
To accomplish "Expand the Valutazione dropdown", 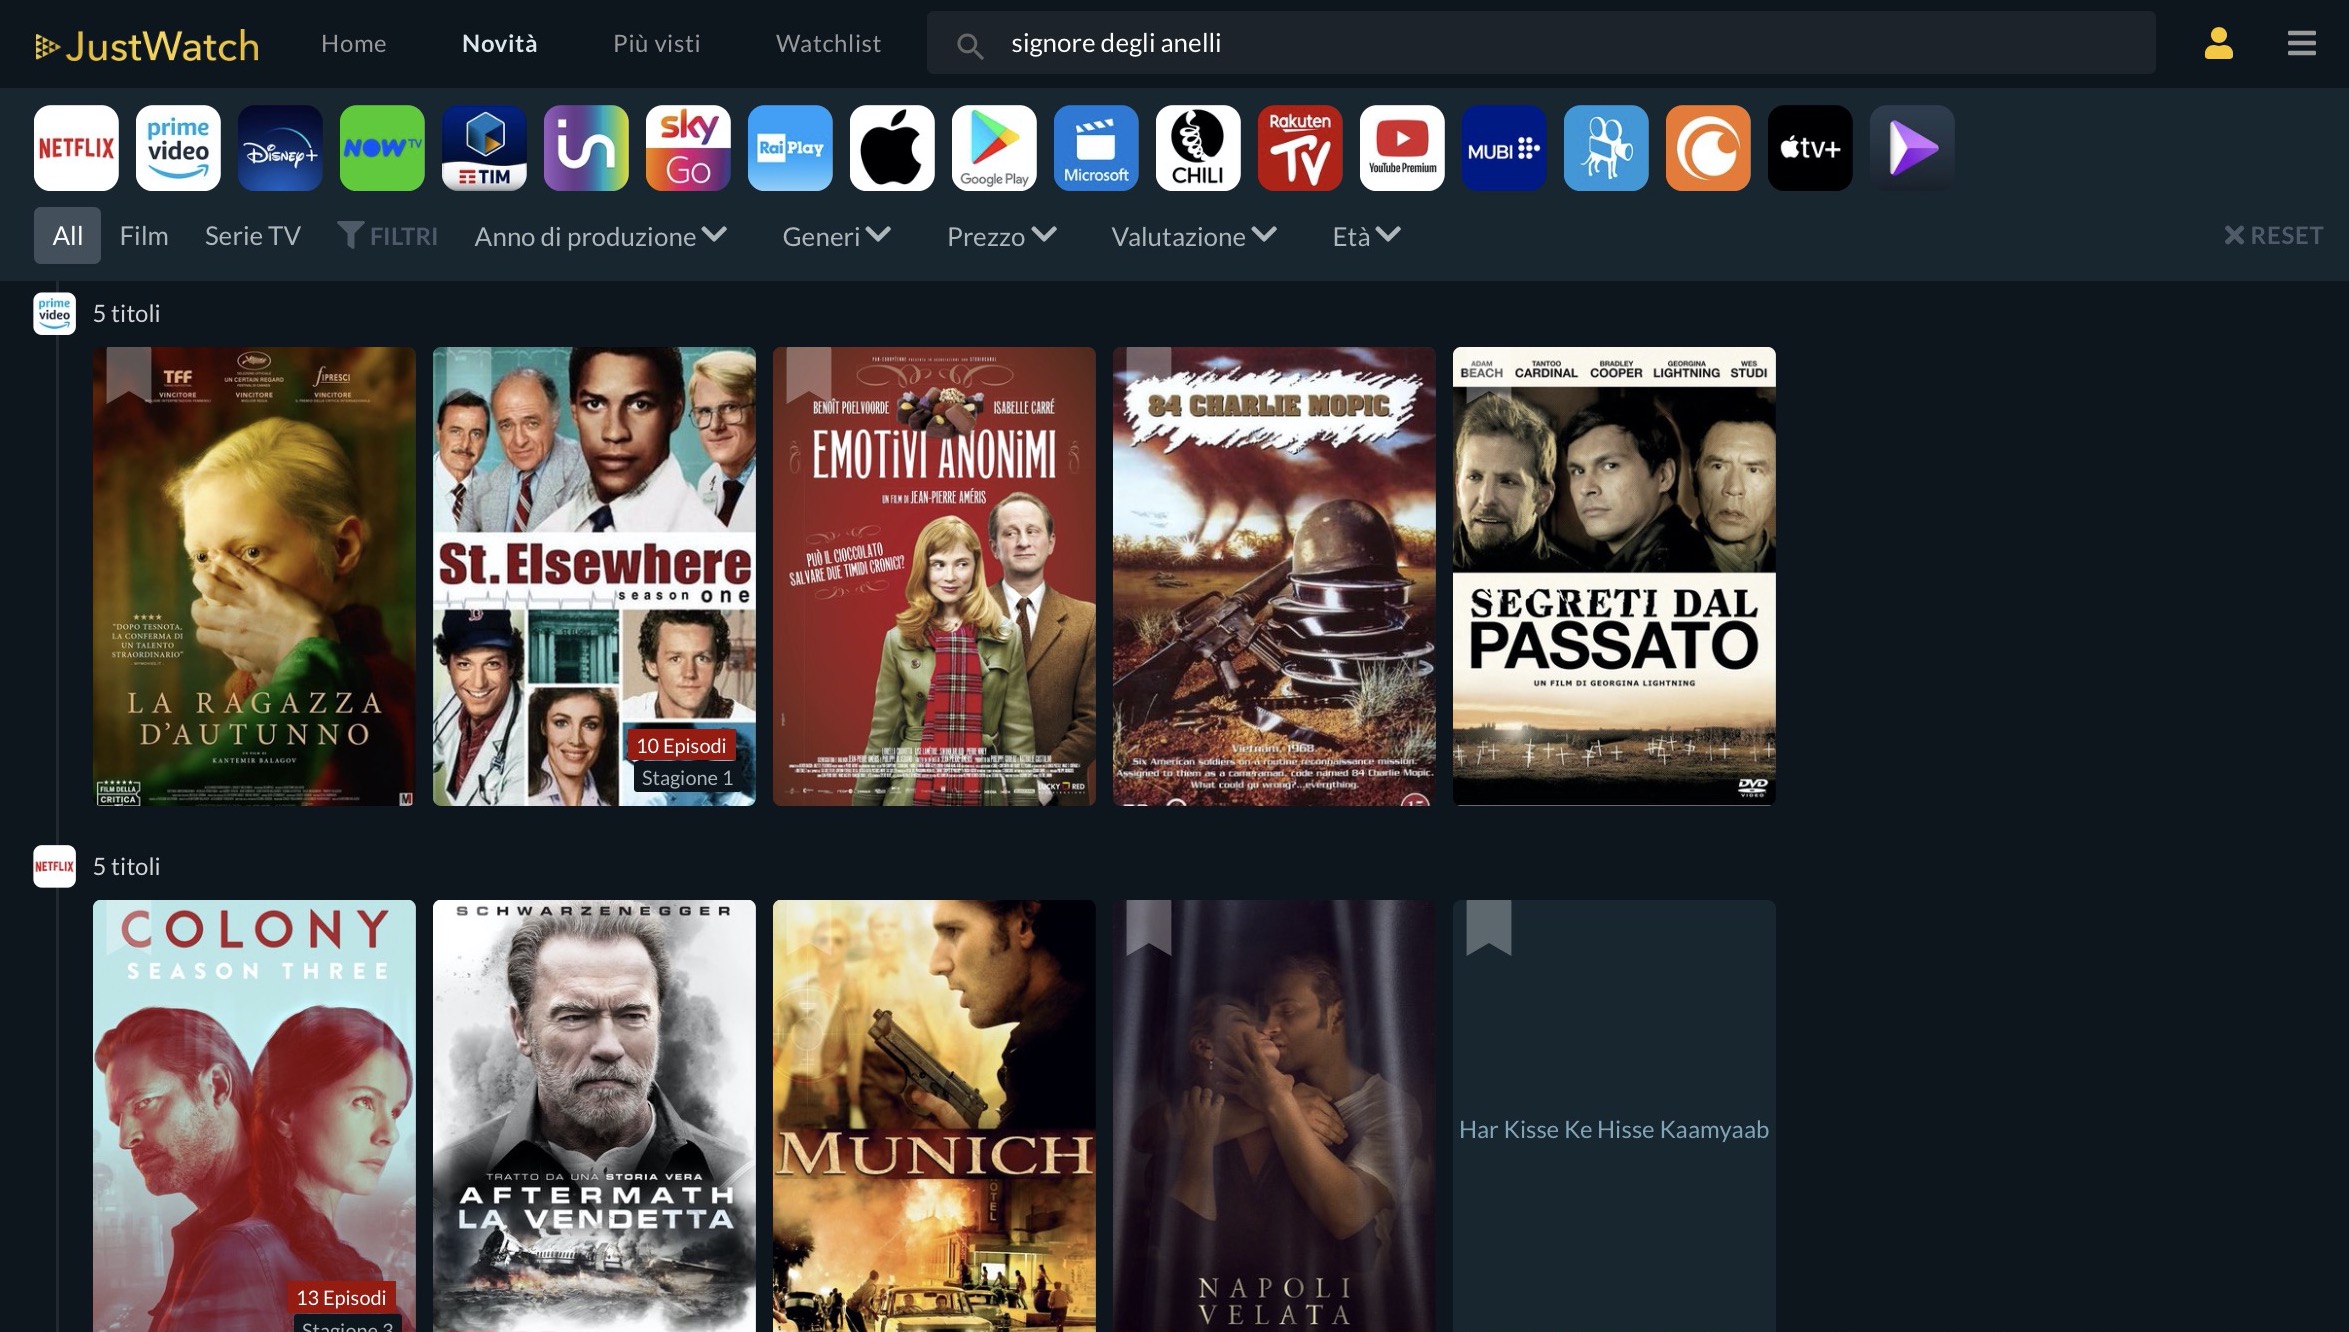I will pos(1193,236).
